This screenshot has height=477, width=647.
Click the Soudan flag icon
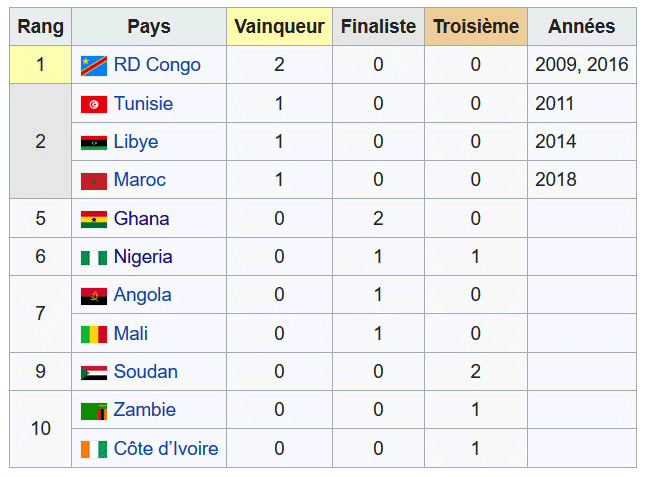tap(93, 372)
